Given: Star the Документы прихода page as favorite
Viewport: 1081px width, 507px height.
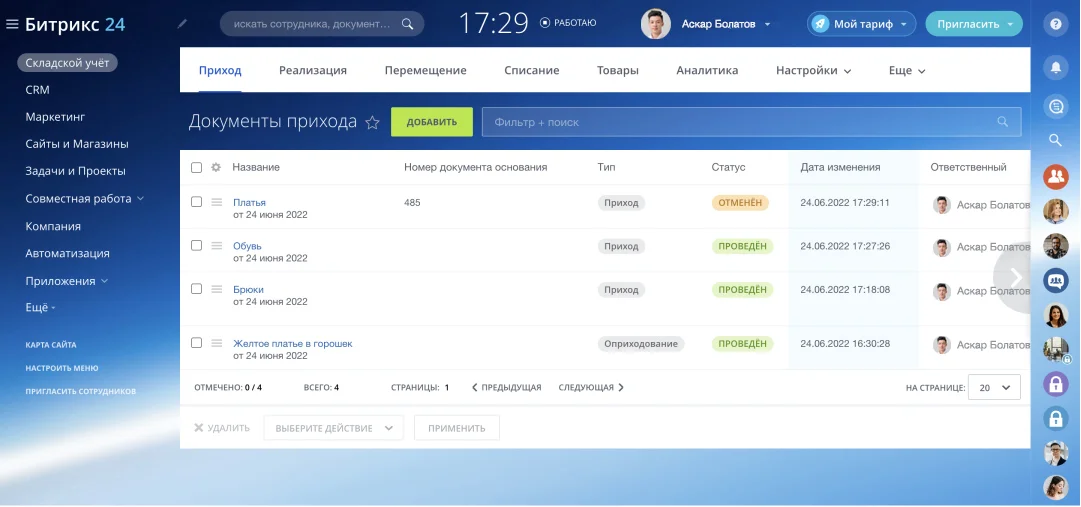Looking at the screenshot, I should pyautogui.click(x=372, y=123).
